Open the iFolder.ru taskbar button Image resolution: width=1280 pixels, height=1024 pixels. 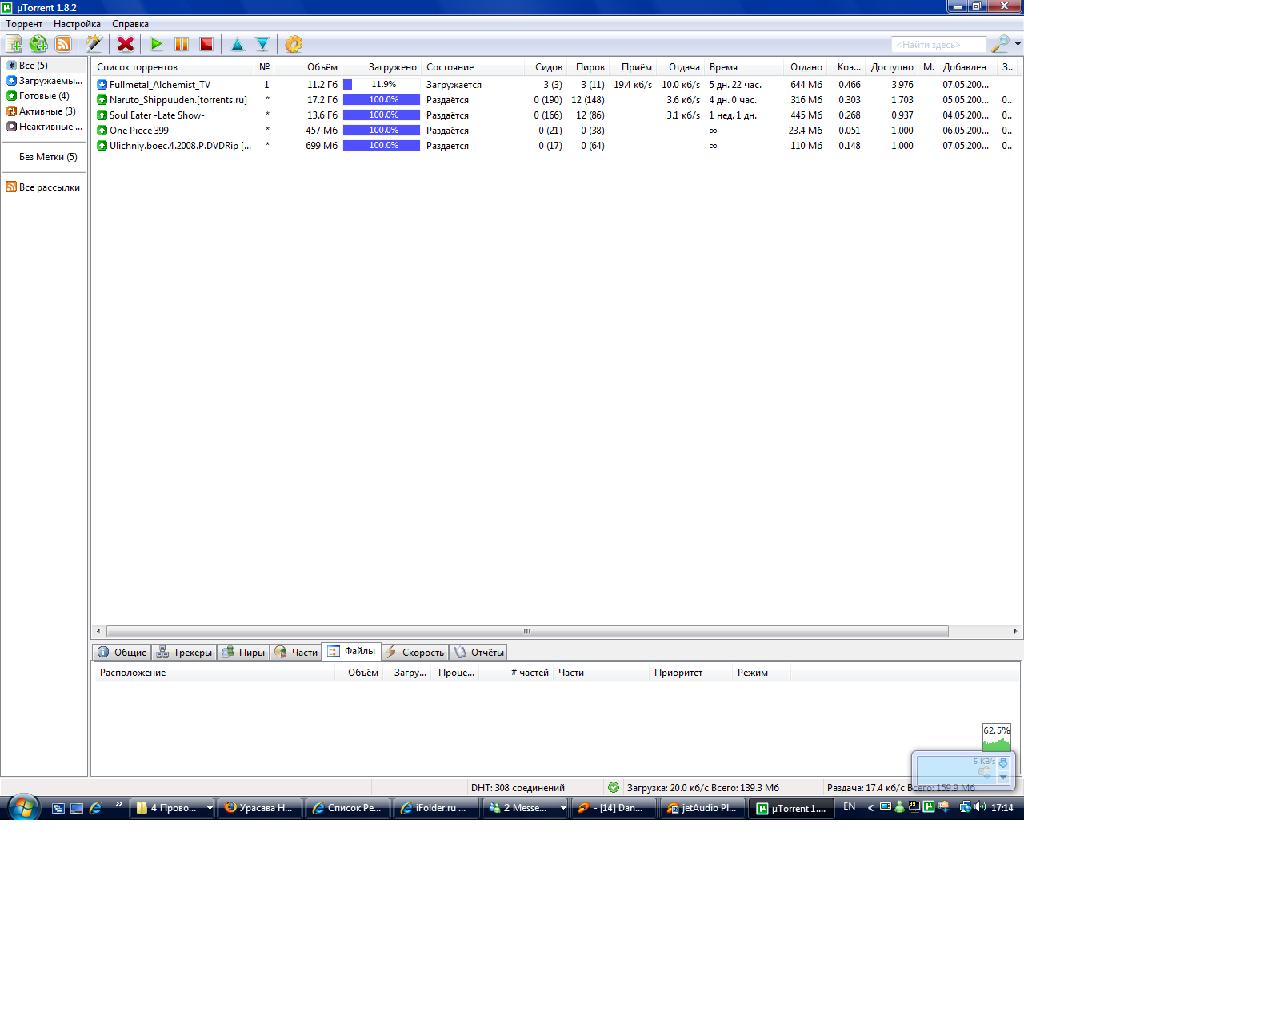(436, 808)
